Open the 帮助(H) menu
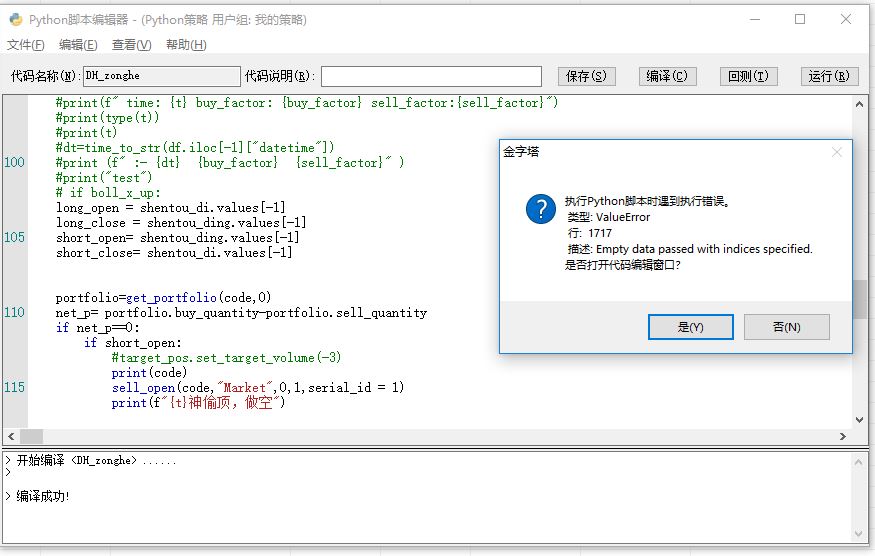 186,45
